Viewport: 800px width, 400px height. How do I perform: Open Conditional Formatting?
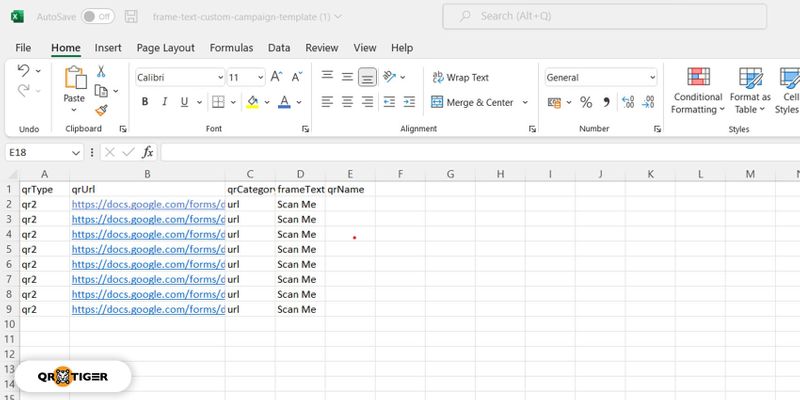[697, 90]
